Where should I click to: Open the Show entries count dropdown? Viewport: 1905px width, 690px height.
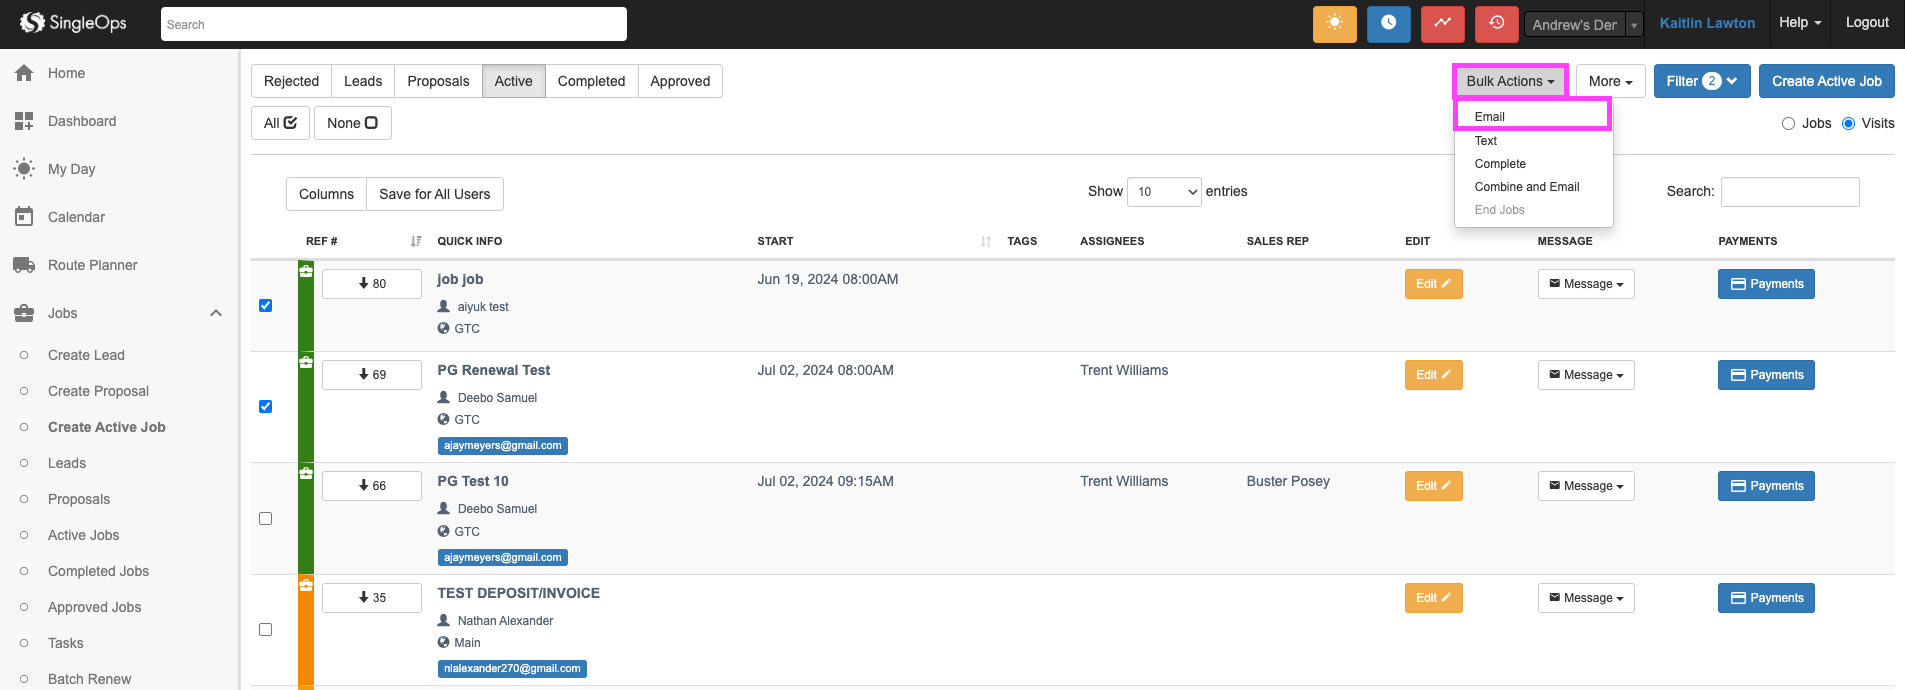point(1163,192)
